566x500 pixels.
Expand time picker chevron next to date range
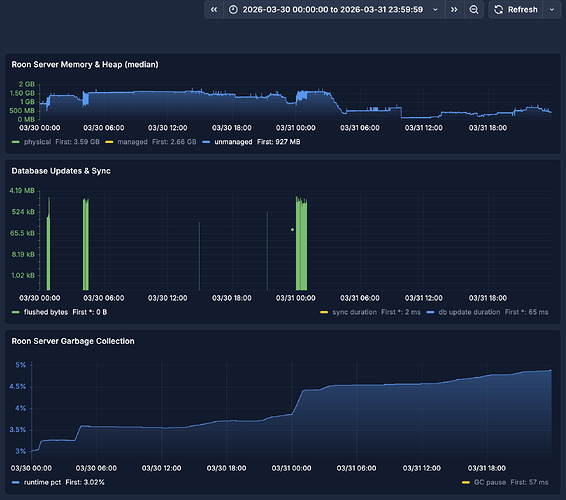(x=435, y=10)
